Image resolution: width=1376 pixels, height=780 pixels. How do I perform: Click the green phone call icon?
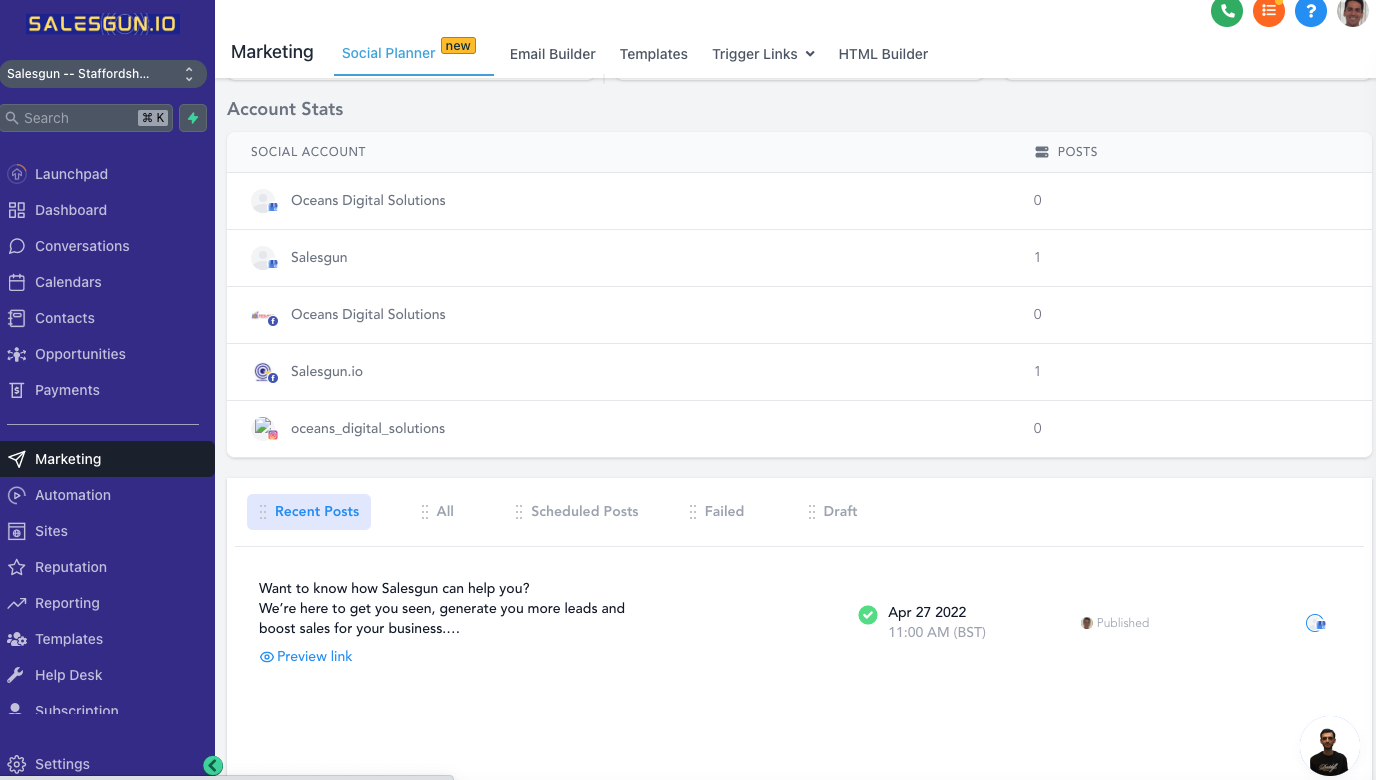pos(1226,12)
